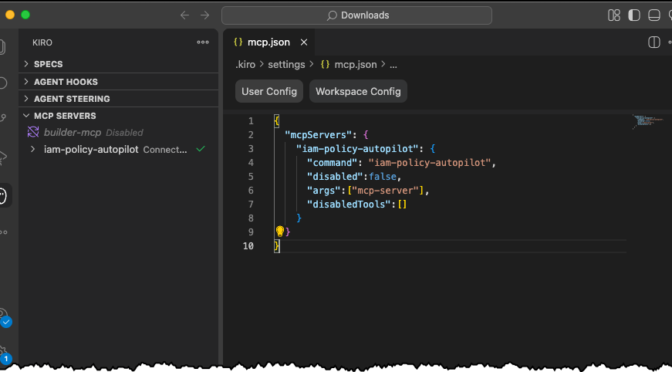Open User Config
Screen dimensions: 672x372
click(269, 91)
